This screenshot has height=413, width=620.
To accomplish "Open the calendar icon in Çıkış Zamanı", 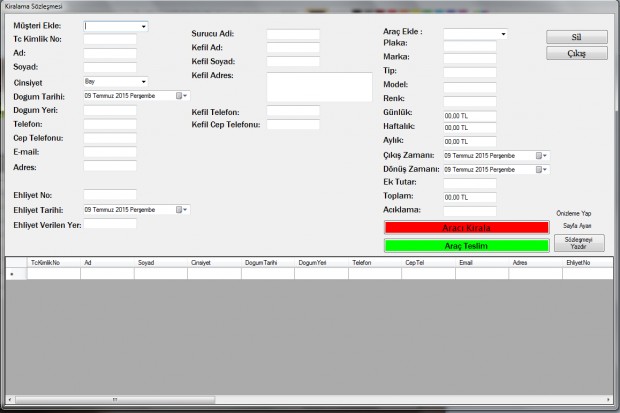I will click(541, 156).
